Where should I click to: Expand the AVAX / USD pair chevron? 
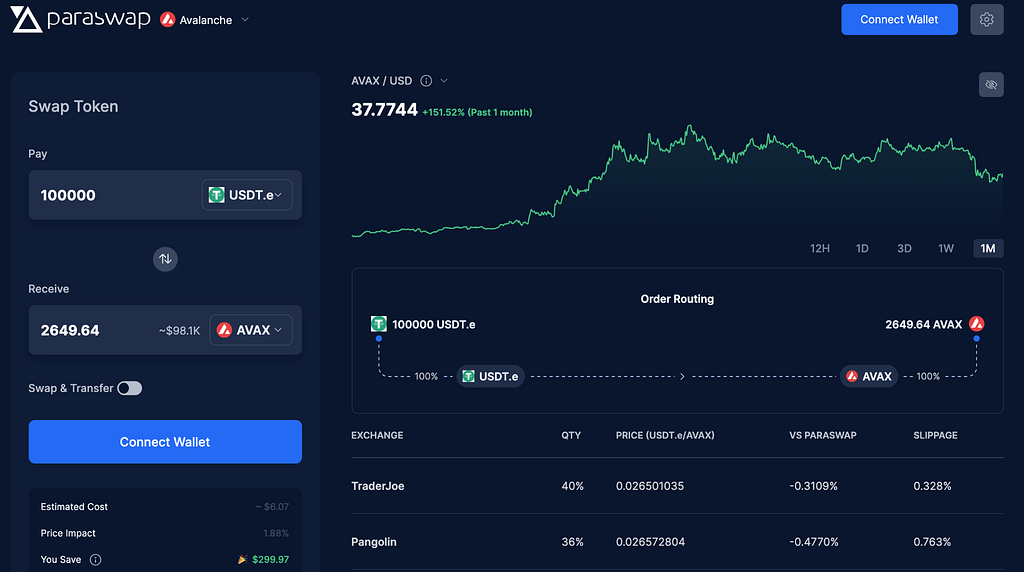tap(444, 81)
